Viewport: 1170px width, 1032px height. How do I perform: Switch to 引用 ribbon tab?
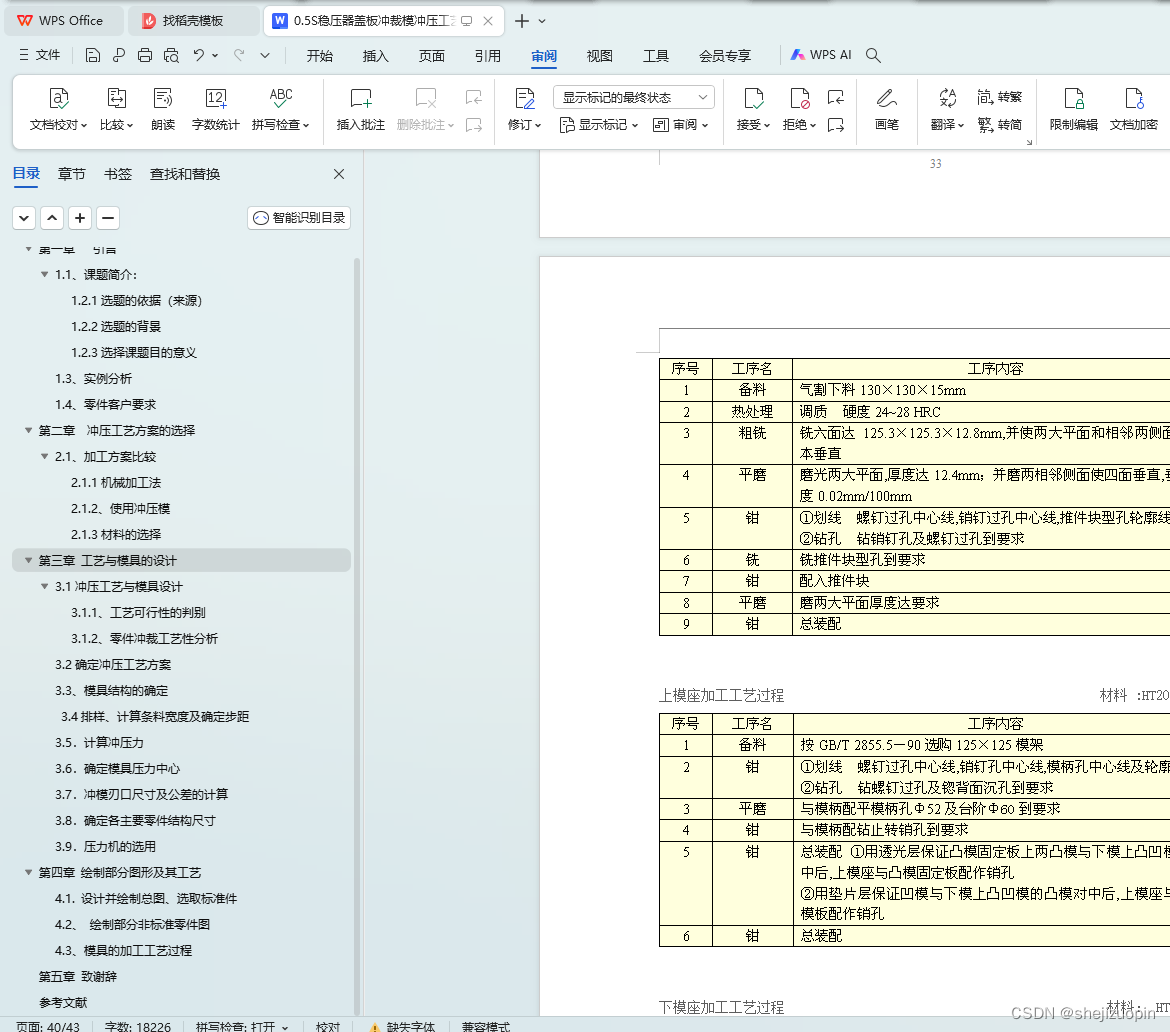pyautogui.click(x=488, y=56)
